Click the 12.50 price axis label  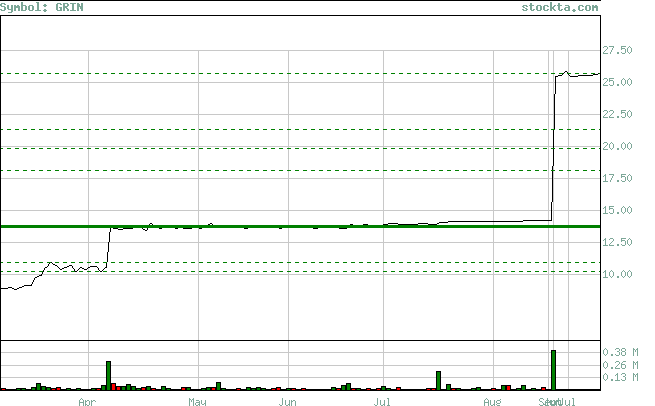pos(617,242)
